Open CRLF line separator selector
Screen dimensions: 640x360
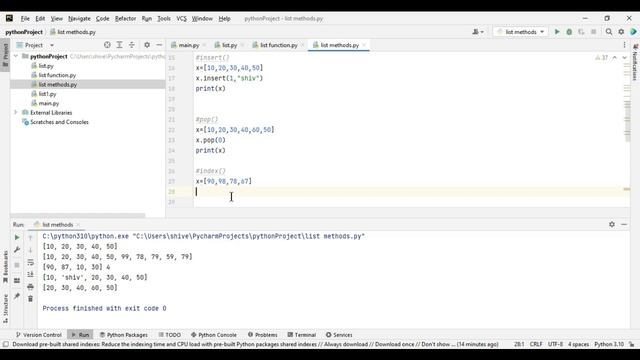pos(536,344)
